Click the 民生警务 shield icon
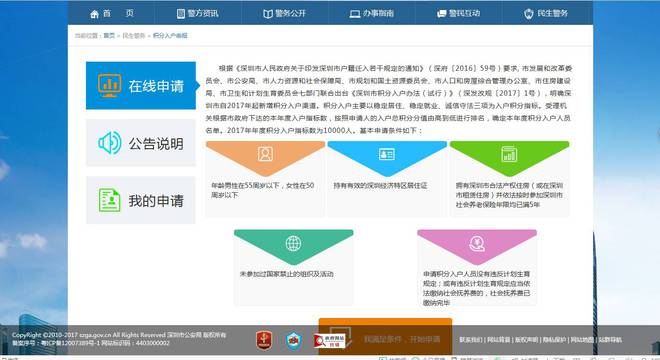 [x=529, y=14]
